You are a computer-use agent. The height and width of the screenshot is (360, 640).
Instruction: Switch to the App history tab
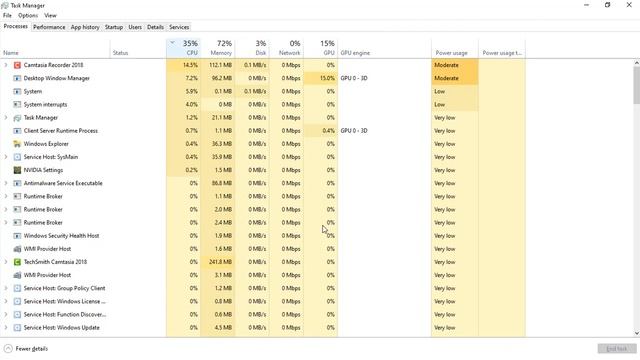(85, 27)
